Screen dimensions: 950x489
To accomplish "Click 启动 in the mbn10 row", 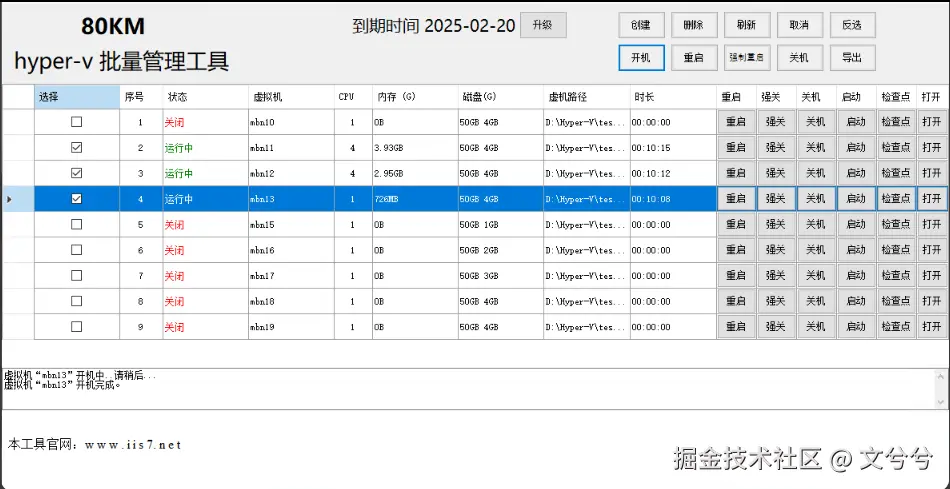I will coord(856,122).
